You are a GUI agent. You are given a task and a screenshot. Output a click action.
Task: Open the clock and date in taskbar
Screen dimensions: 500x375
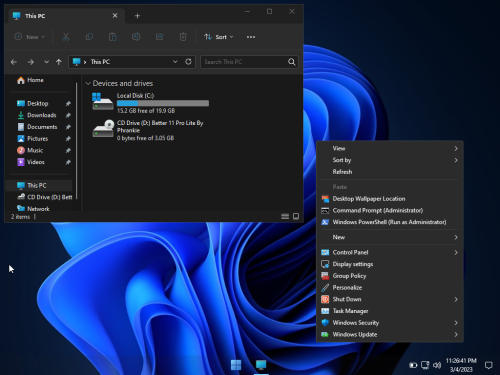[x=461, y=365]
